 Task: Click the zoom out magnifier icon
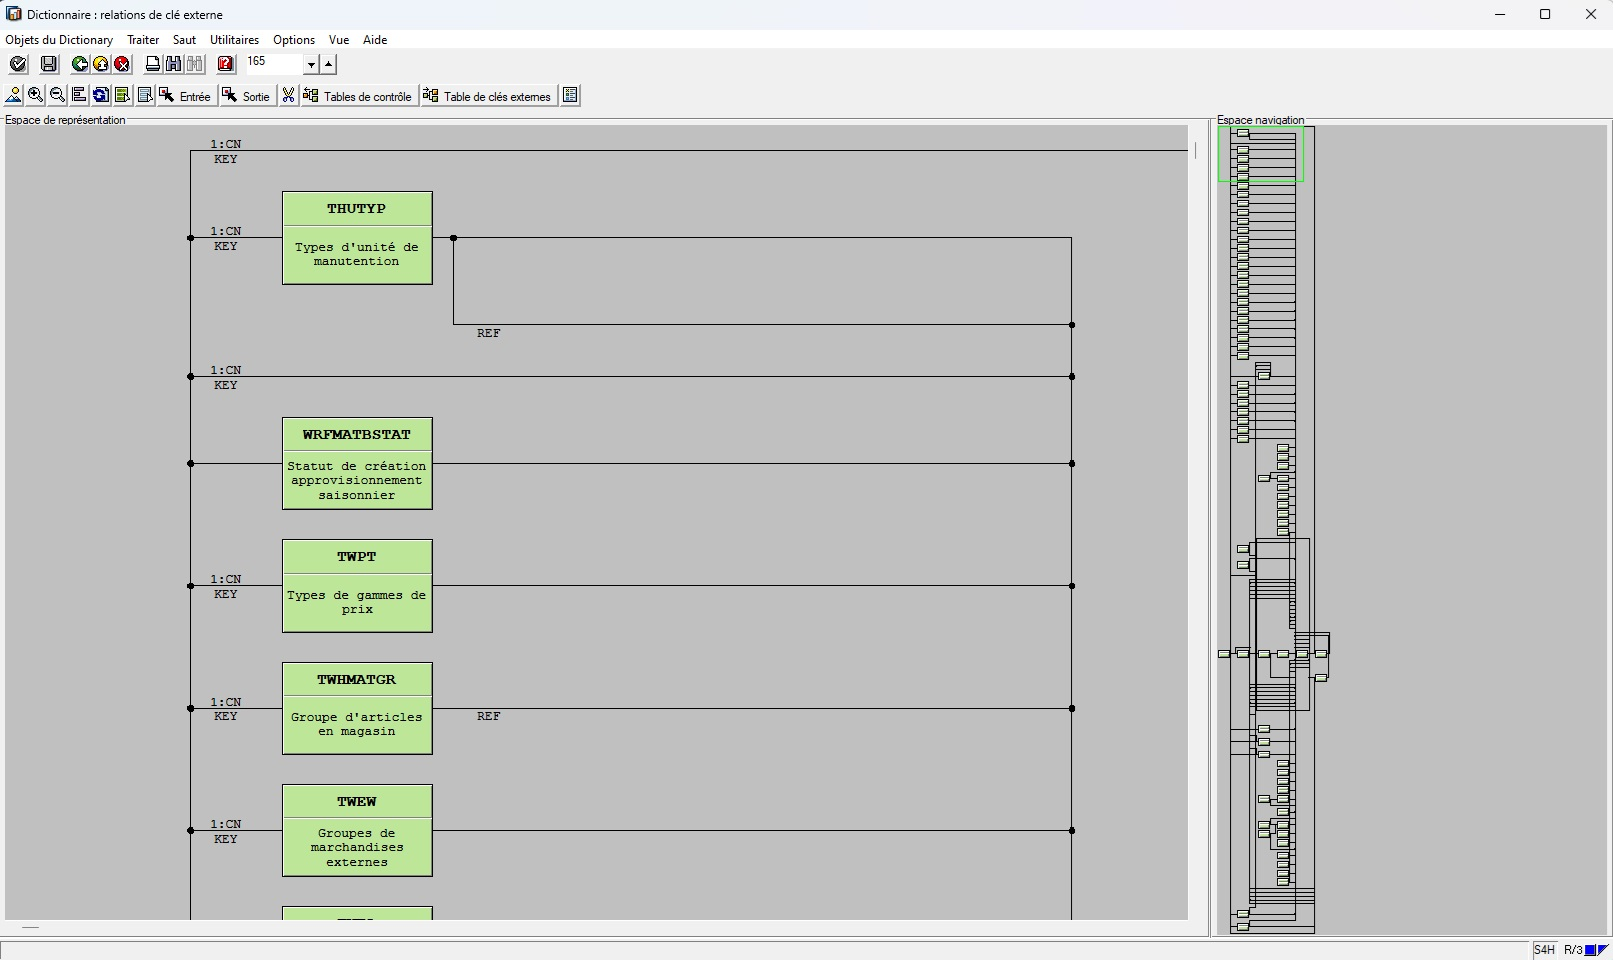pyautogui.click(x=57, y=96)
